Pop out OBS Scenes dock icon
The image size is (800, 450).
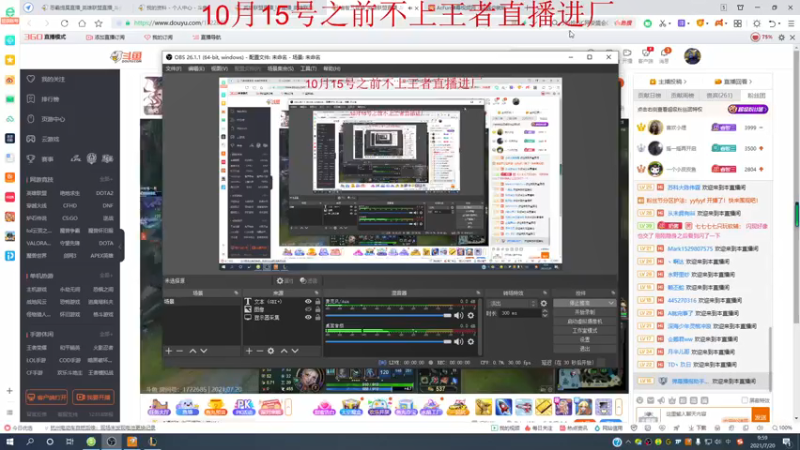click(236, 293)
